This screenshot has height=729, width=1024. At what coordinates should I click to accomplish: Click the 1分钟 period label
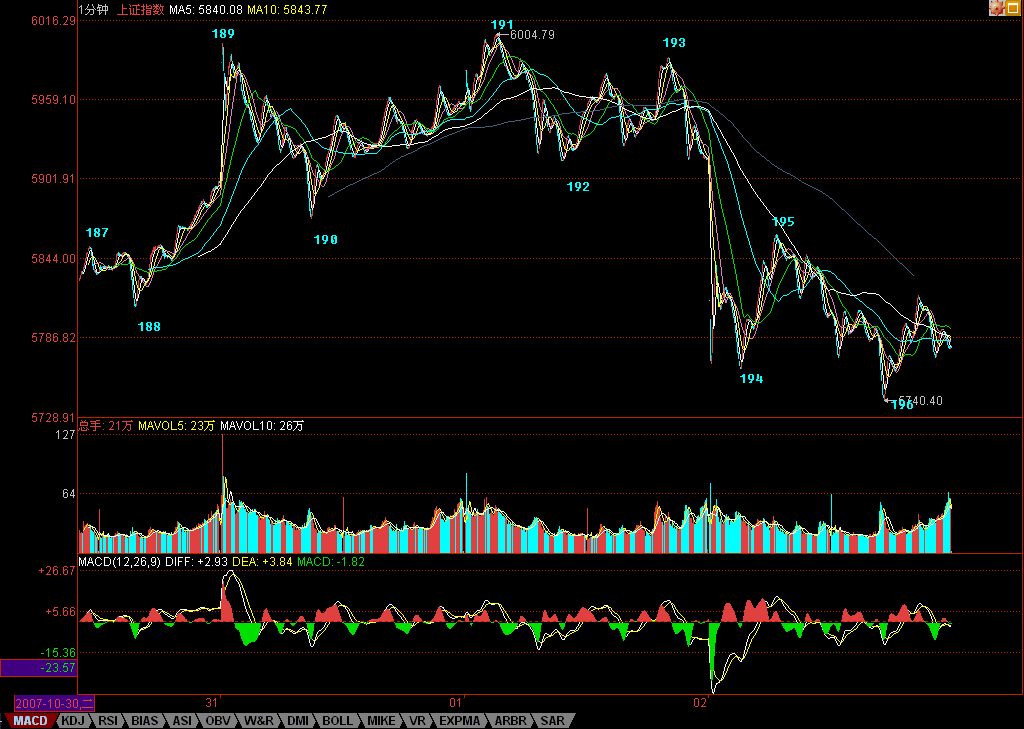(94, 9)
